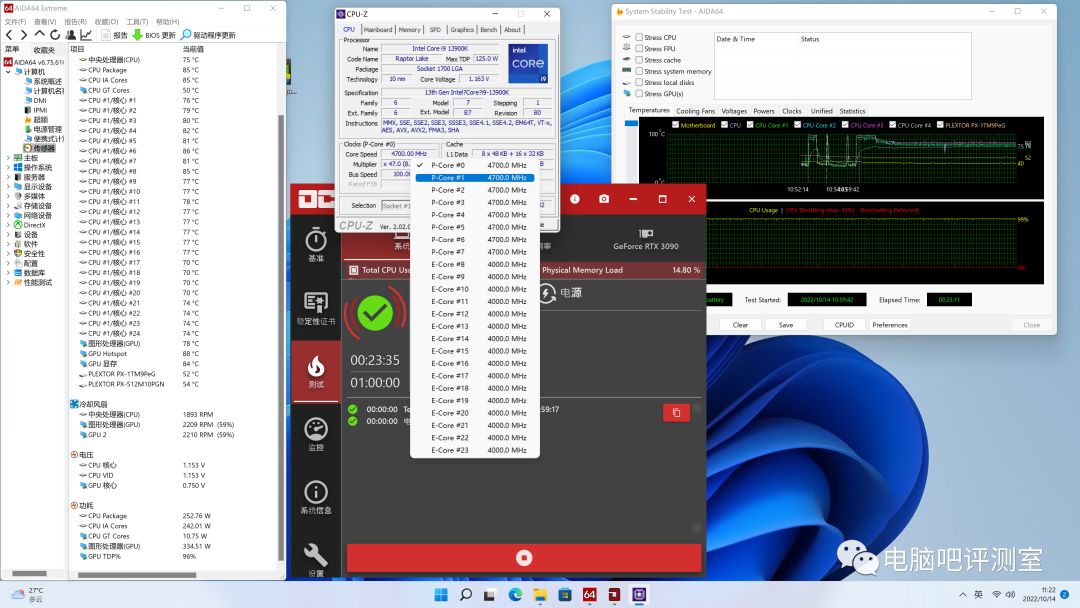Go forward using AIDA64 toolbar forward arrow
This screenshot has width=1080, height=608.
coord(24,34)
